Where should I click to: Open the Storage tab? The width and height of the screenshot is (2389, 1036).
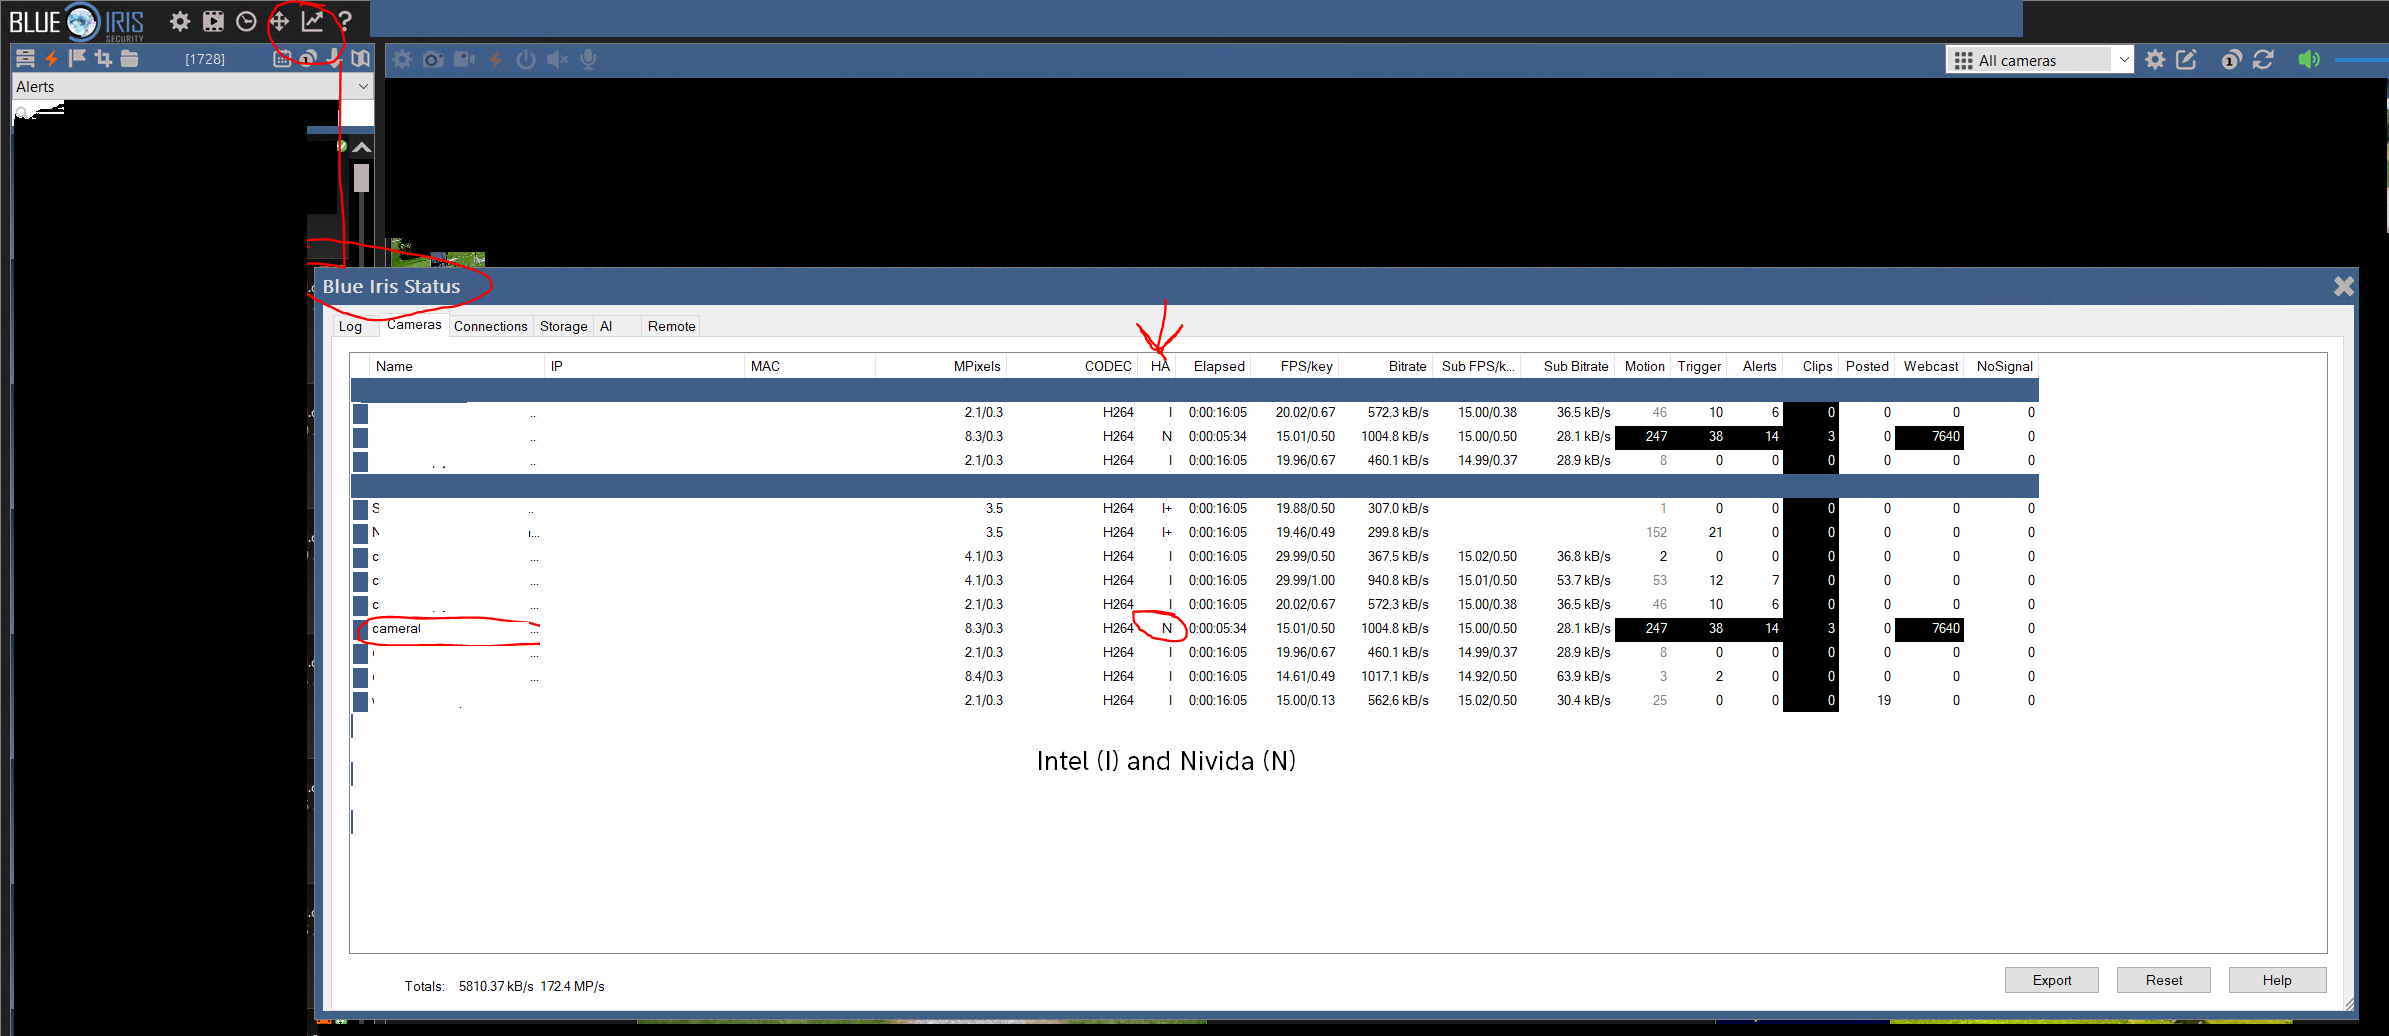pyautogui.click(x=564, y=326)
